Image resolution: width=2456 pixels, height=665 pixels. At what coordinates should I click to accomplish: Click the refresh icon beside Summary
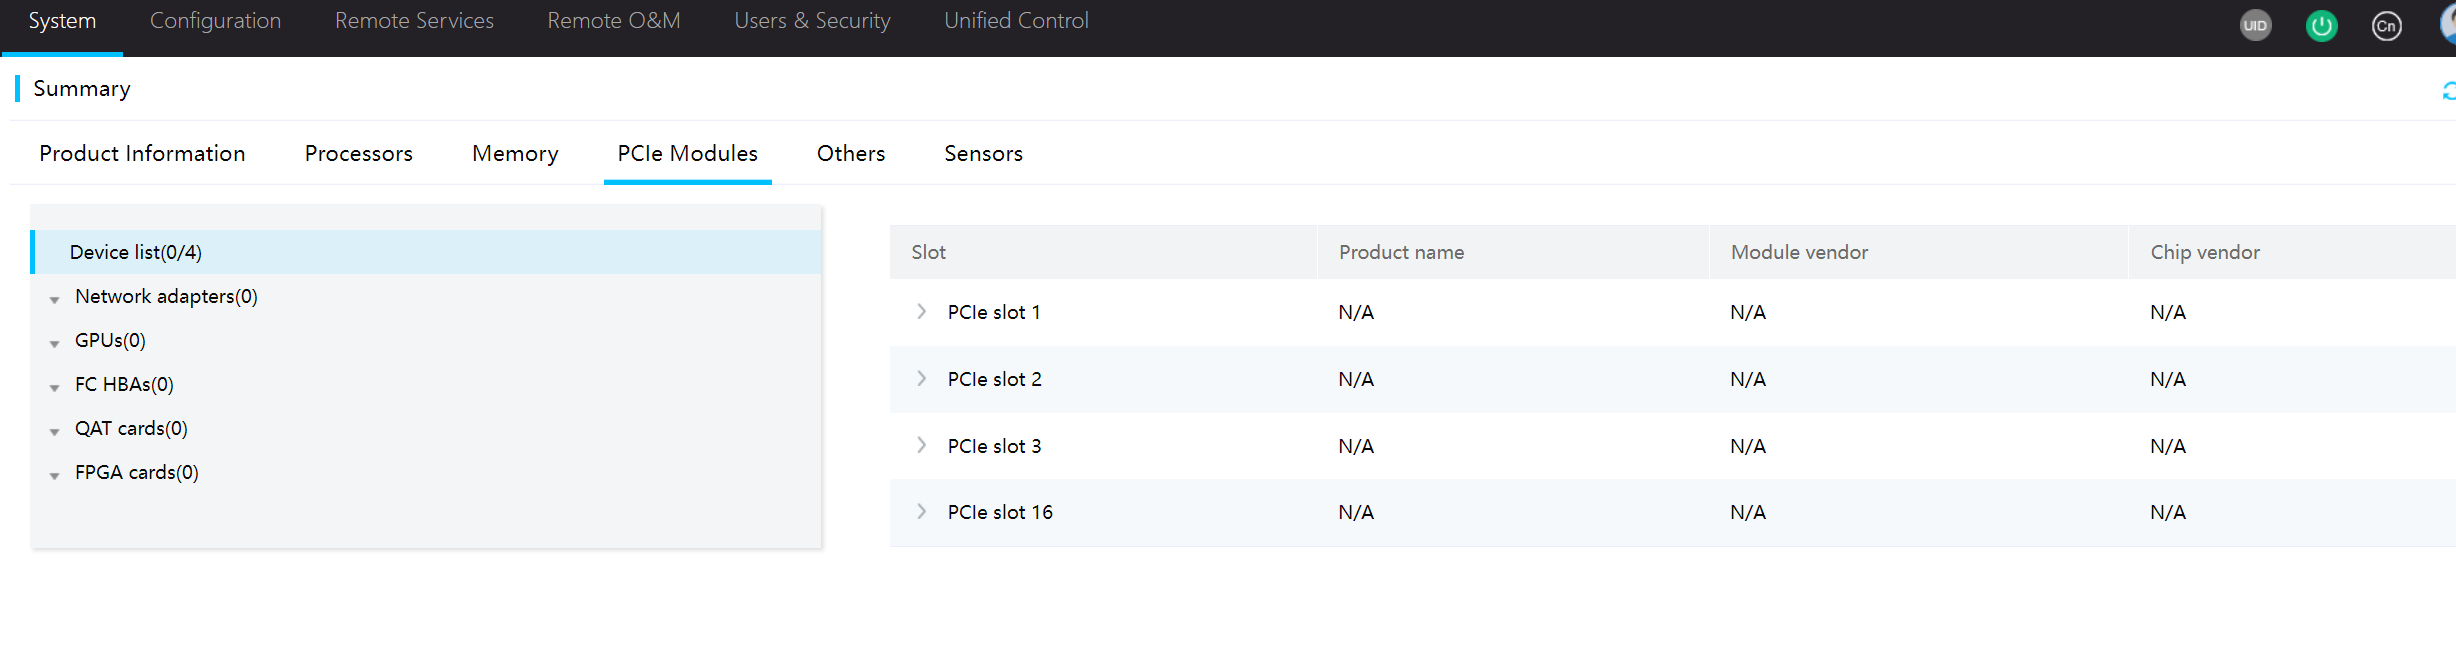pyautogui.click(x=2449, y=91)
